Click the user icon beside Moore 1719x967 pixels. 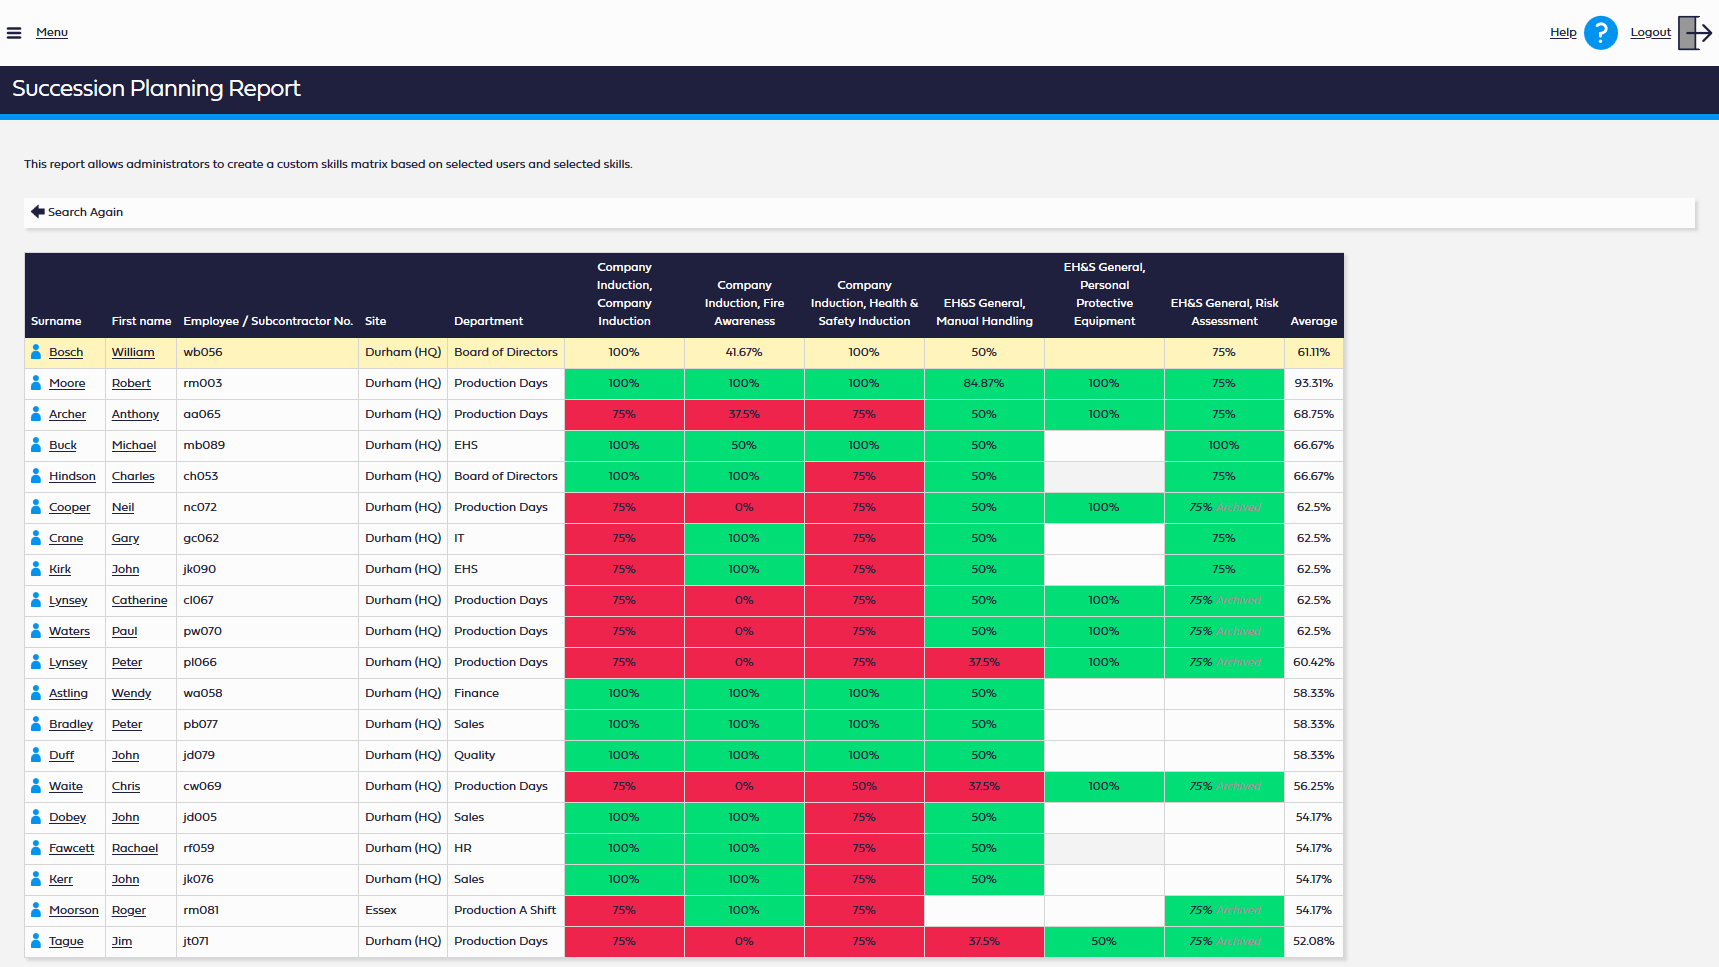tap(36, 383)
